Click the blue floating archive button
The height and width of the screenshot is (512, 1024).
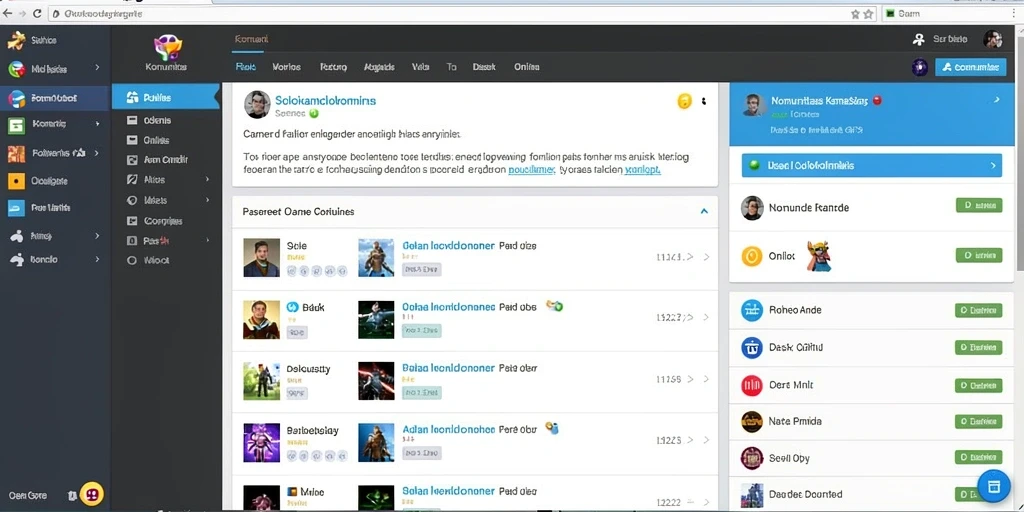(993, 487)
